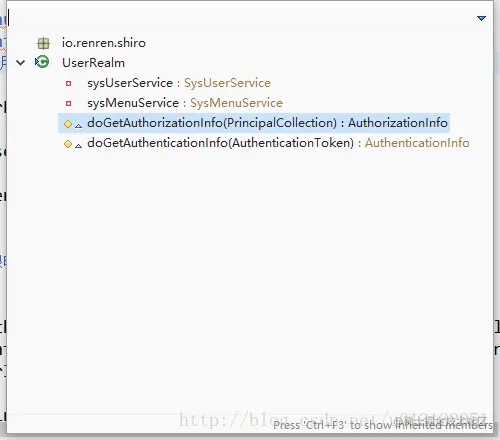Select the io.renren.shiro package entry

pos(104,43)
